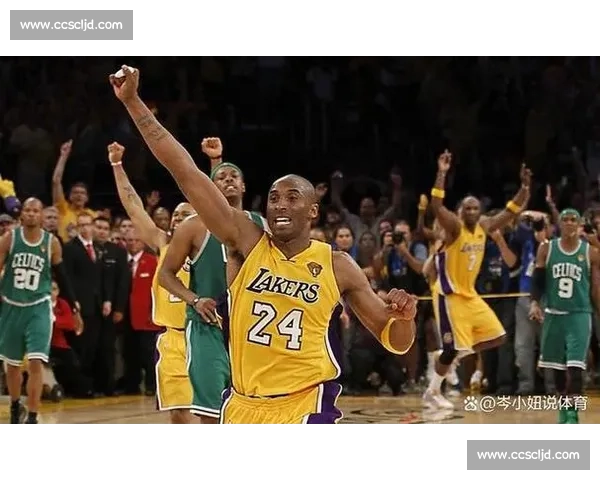Click the small logo icon before the Chinese watermark
Viewport: 600px width, 480px height.
(x=471, y=403)
